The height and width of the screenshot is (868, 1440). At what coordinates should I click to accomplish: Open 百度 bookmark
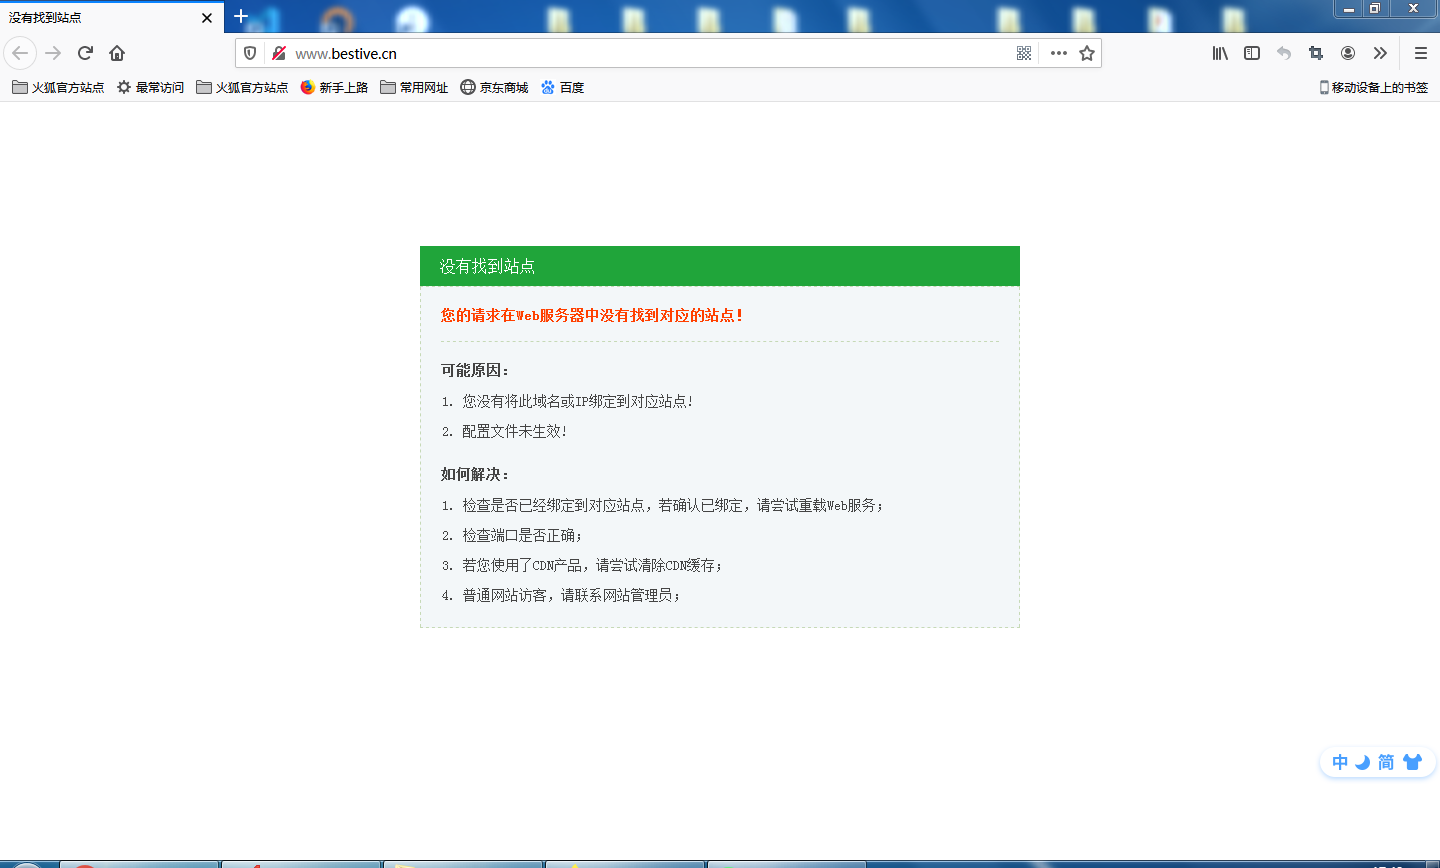(x=562, y=87)
